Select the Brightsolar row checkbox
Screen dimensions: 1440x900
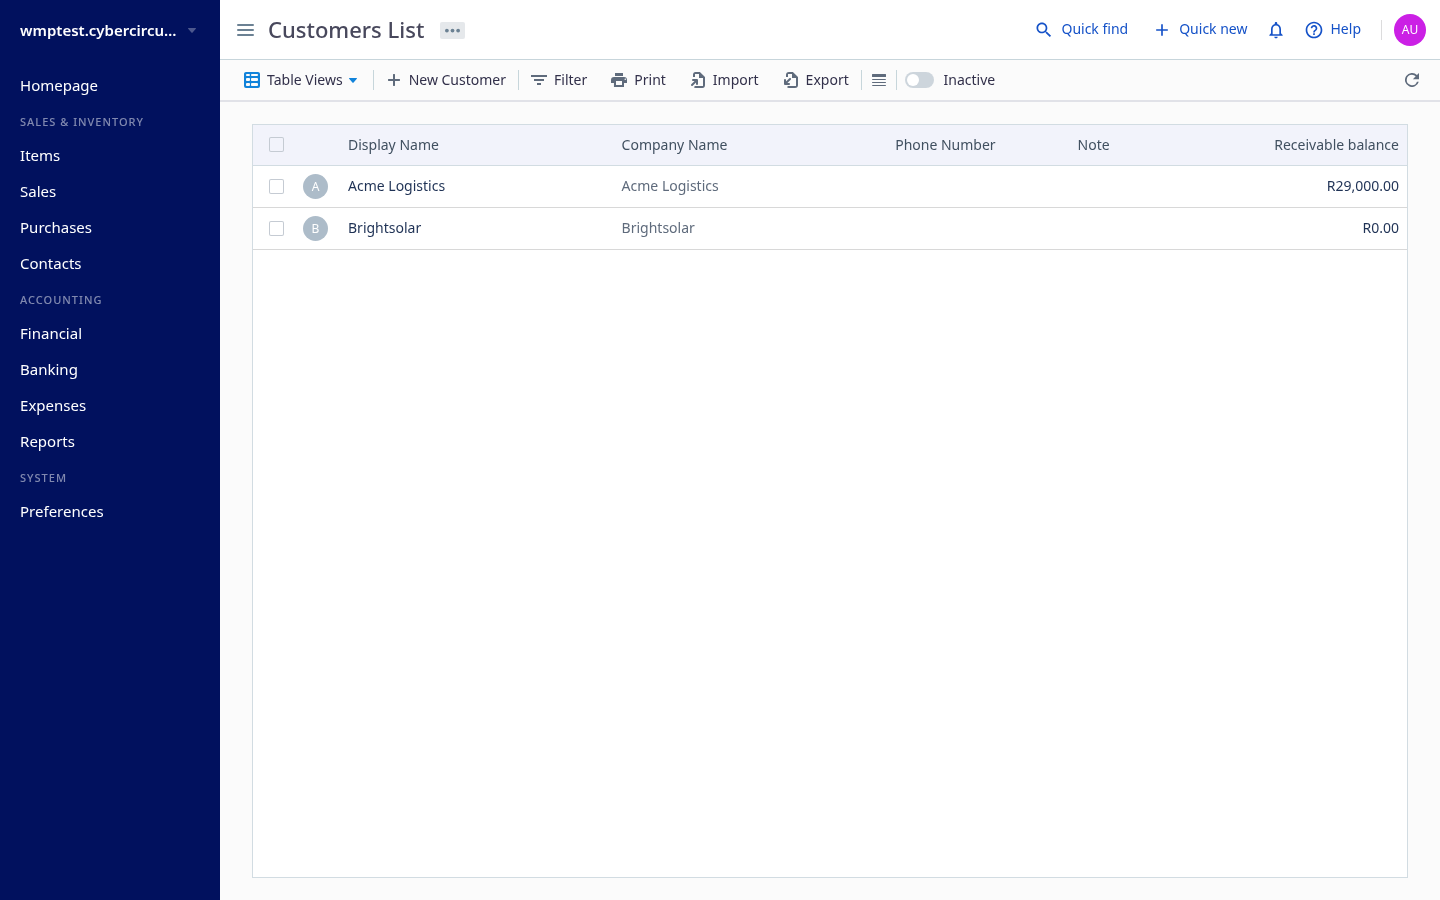coord(277,229)
